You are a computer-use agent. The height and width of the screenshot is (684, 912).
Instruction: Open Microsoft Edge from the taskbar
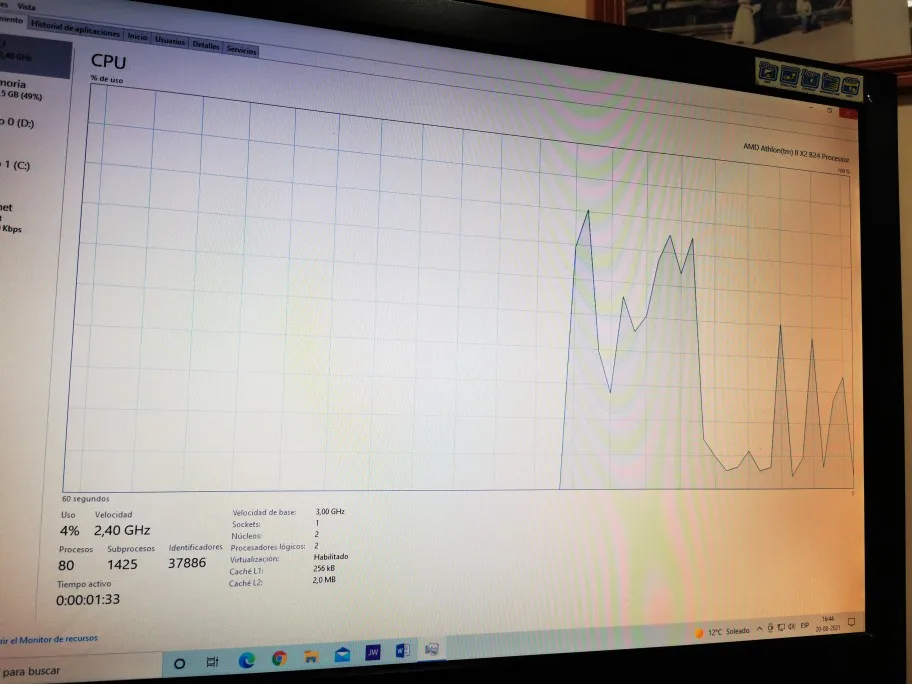pos(247,660)
